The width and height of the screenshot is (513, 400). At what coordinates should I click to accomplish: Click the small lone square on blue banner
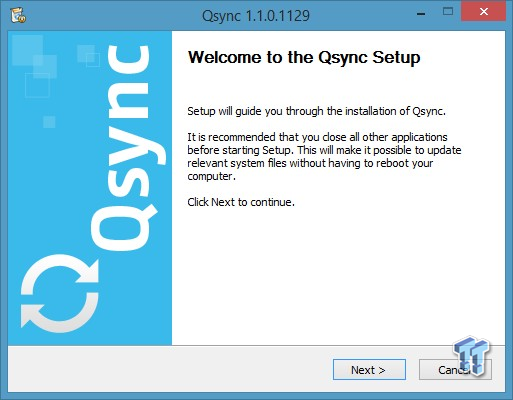(49, 122)
